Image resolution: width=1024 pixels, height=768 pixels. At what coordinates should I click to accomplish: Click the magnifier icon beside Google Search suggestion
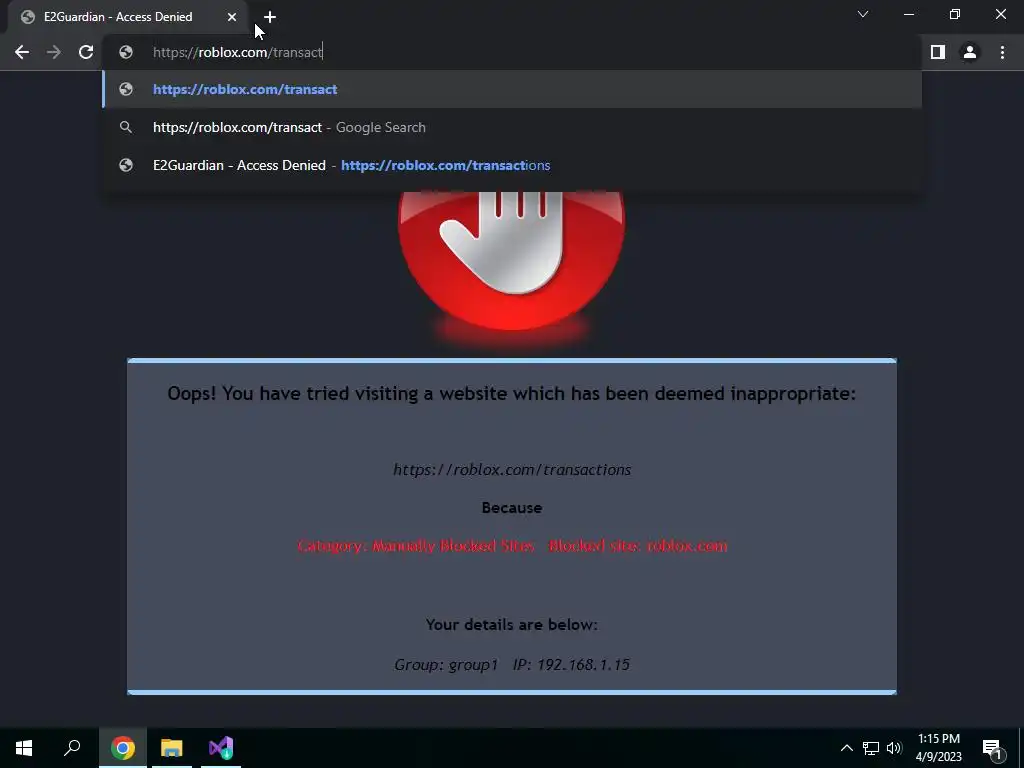[x=126, y=127]
